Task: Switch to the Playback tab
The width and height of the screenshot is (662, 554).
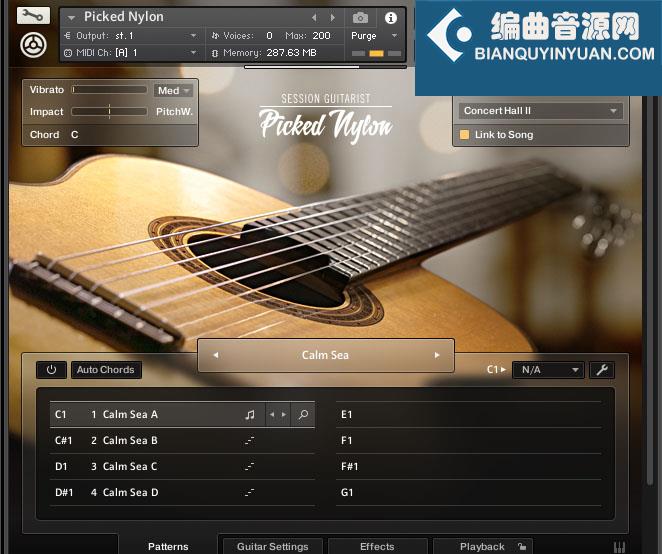Action: click(482, 546)
